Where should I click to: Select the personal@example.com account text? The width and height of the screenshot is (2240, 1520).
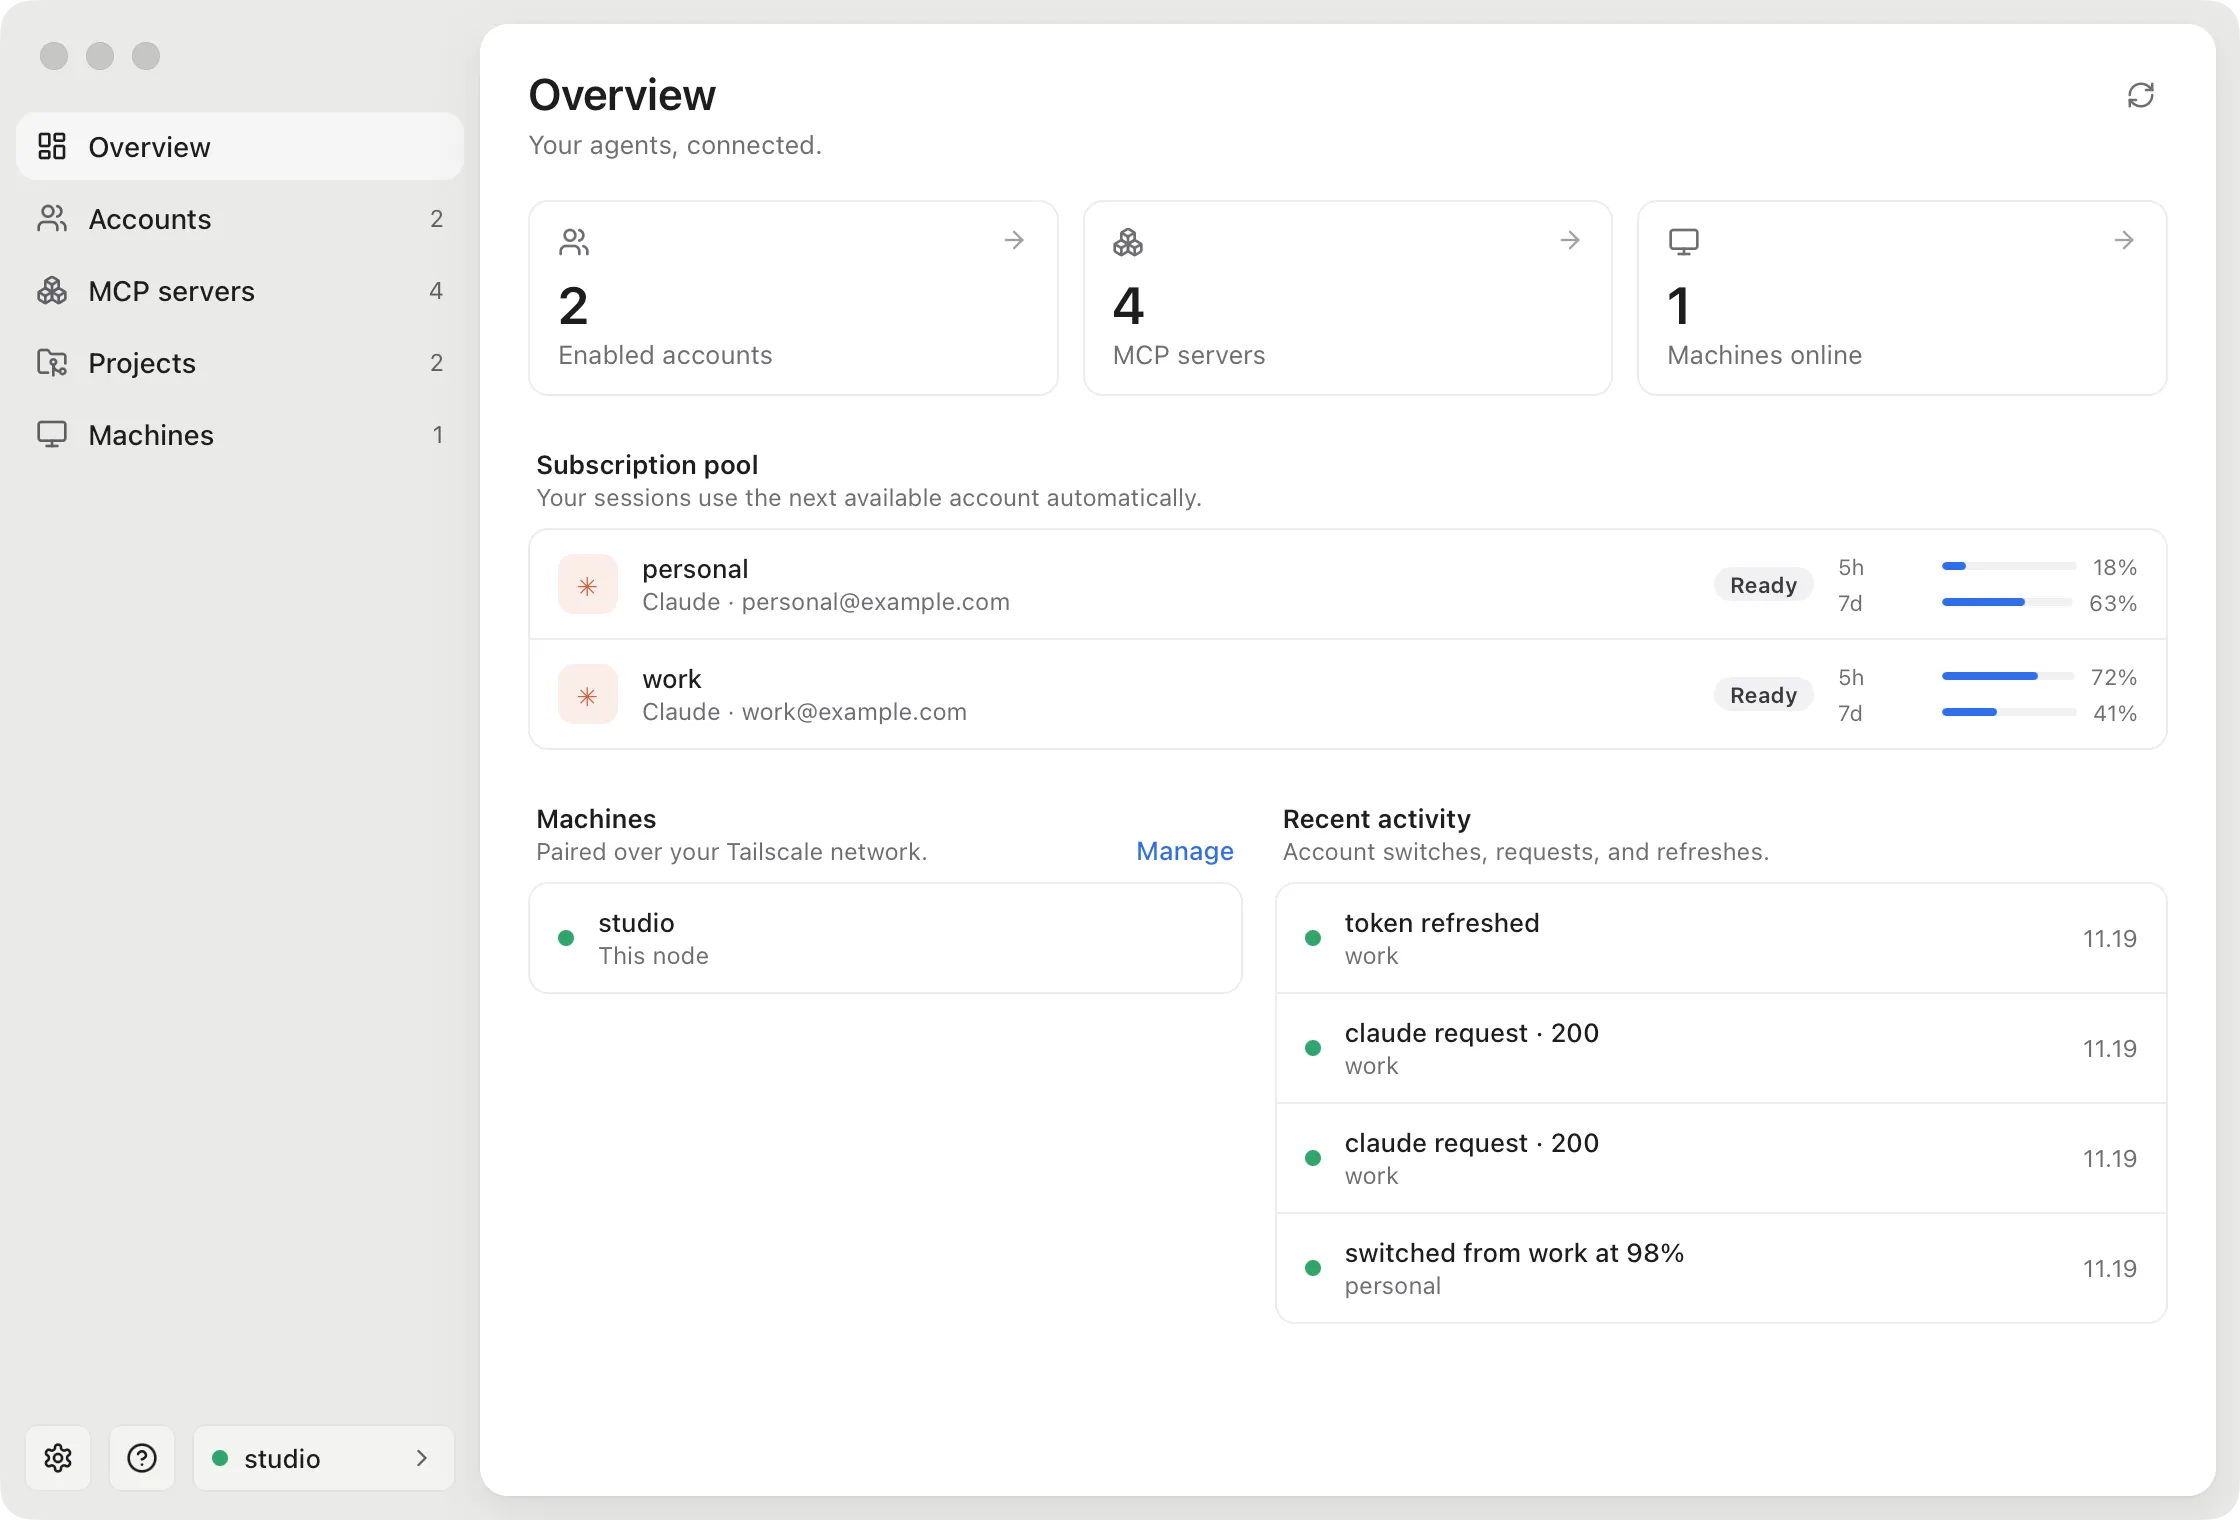click(875, 602)
